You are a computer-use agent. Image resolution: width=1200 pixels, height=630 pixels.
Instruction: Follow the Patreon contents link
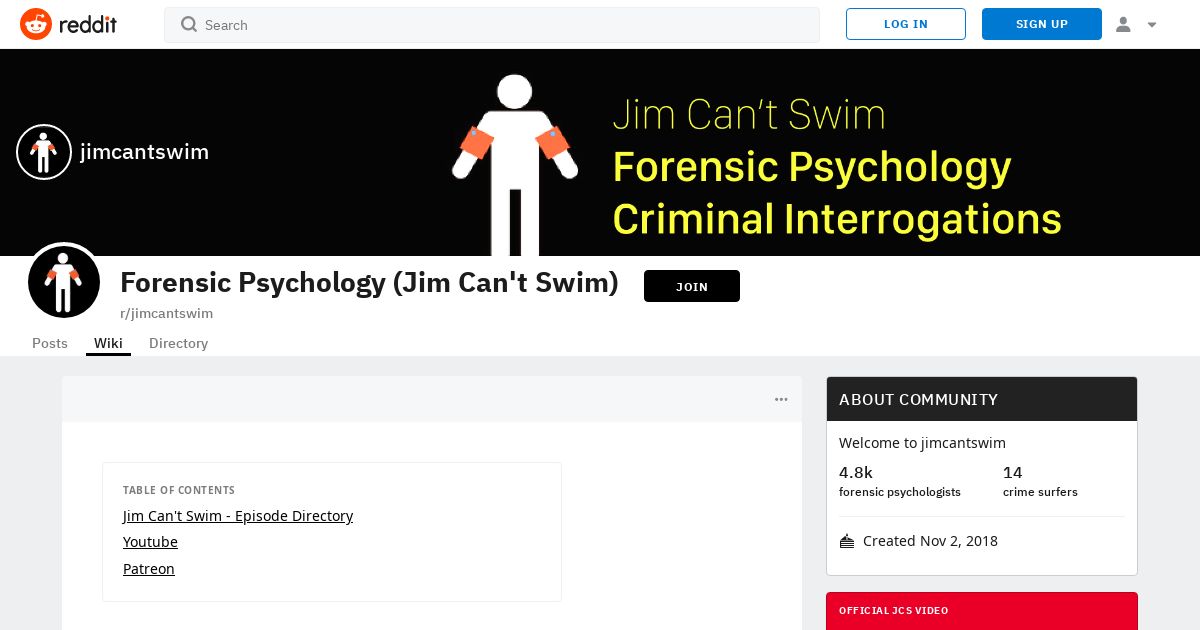149,569
